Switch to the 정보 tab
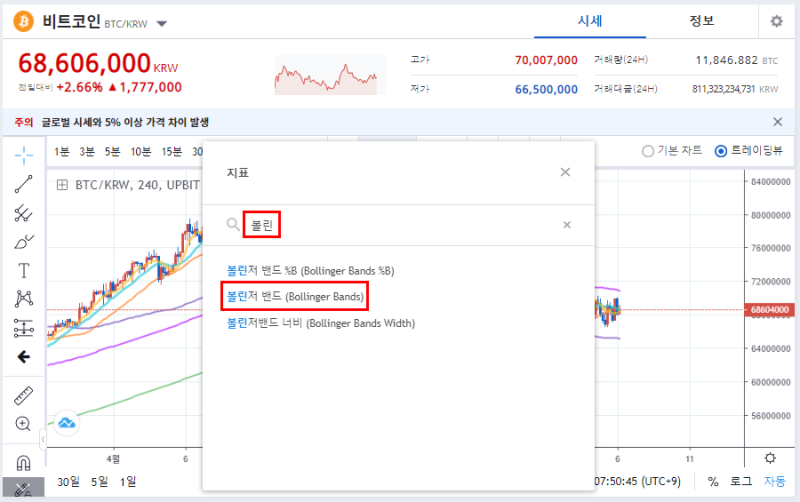The image size is (800, 502). pos(702,21)
